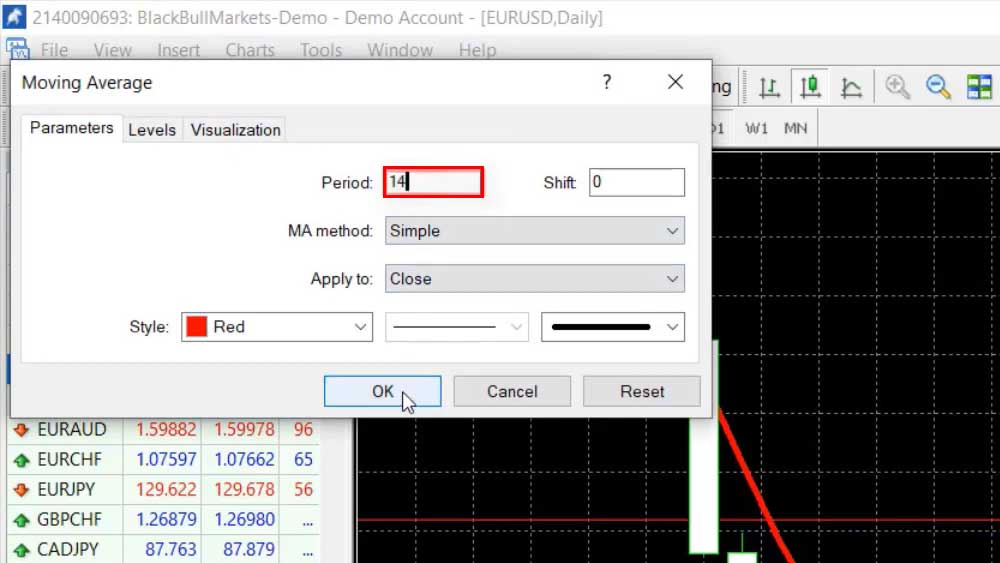1000x563 pixels.
Task: Click the Reset button
Action: click(642, 391)
